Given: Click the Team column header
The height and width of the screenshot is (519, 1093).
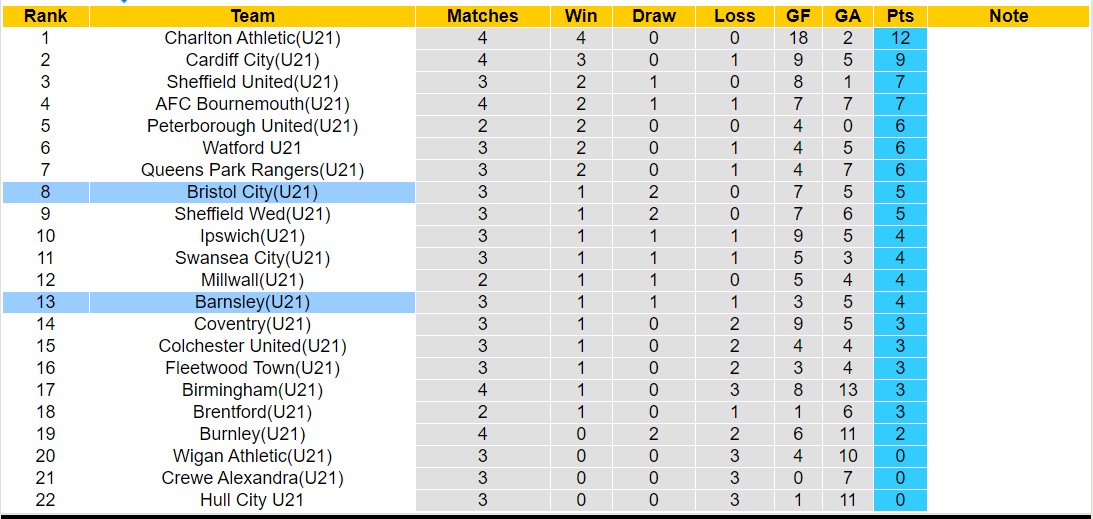Looking at the screenshot, I should pyautogui.click(x=252, y=16).
